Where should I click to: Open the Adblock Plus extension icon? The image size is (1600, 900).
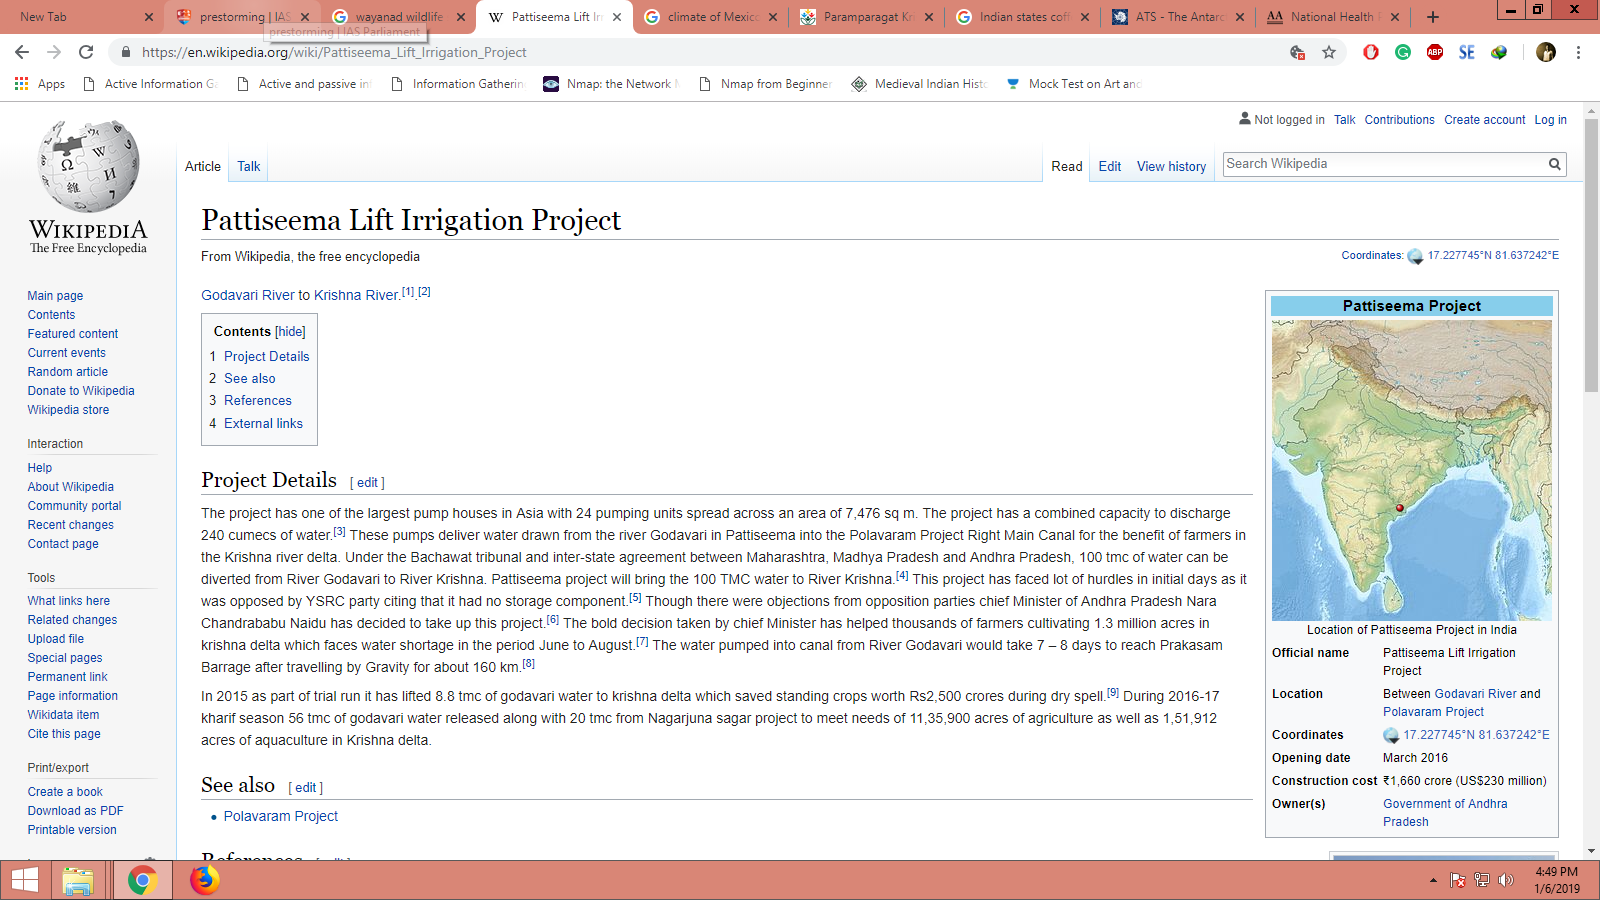(x=1435, y=52)
